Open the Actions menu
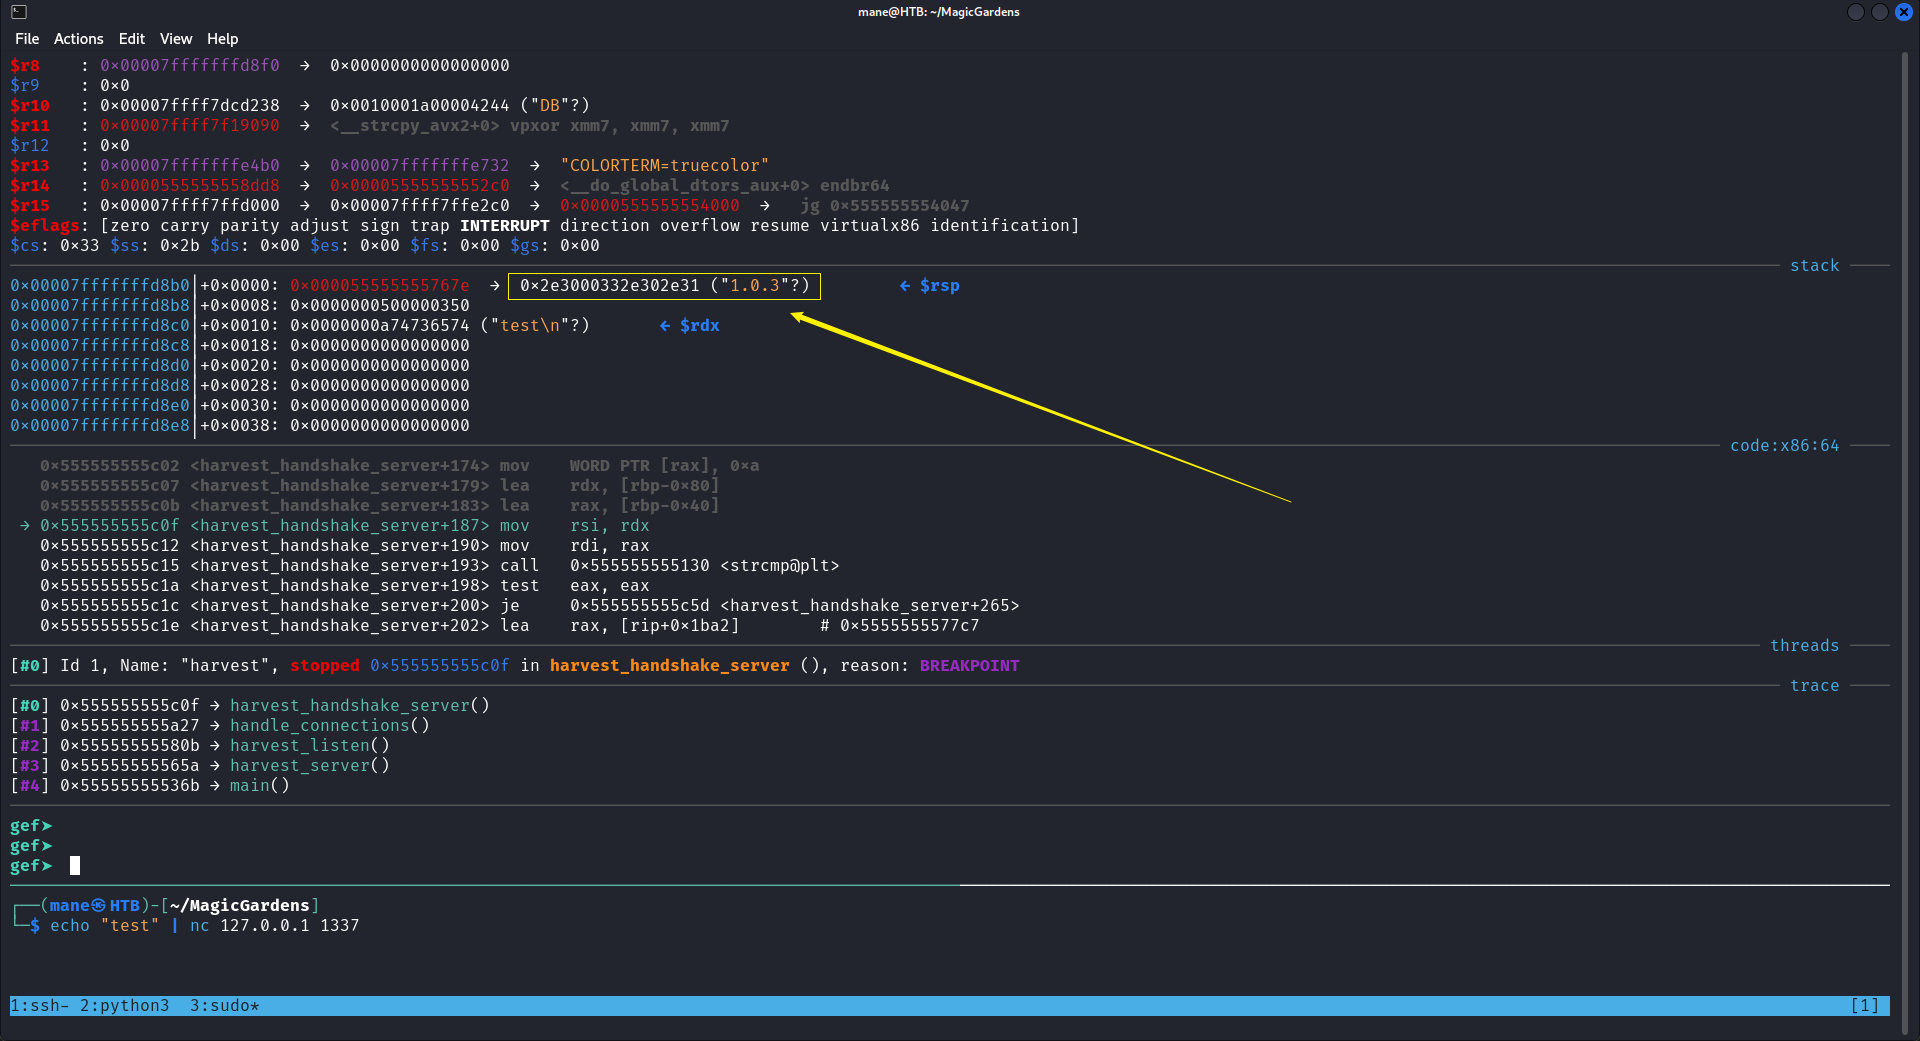 point(79,39)
